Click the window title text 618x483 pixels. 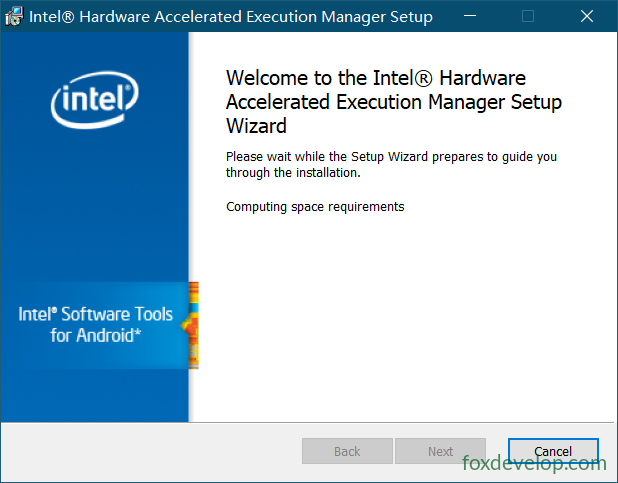(x=231, y=17)
